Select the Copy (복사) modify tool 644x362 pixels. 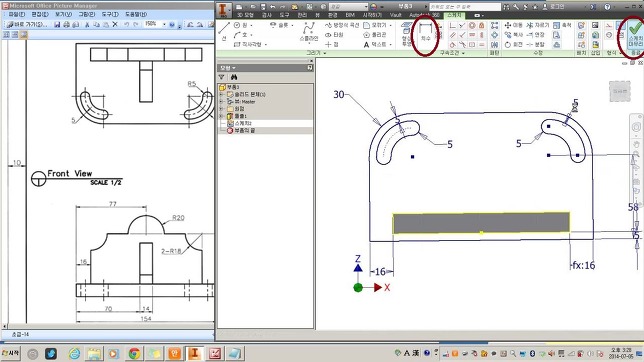(514, 35)
